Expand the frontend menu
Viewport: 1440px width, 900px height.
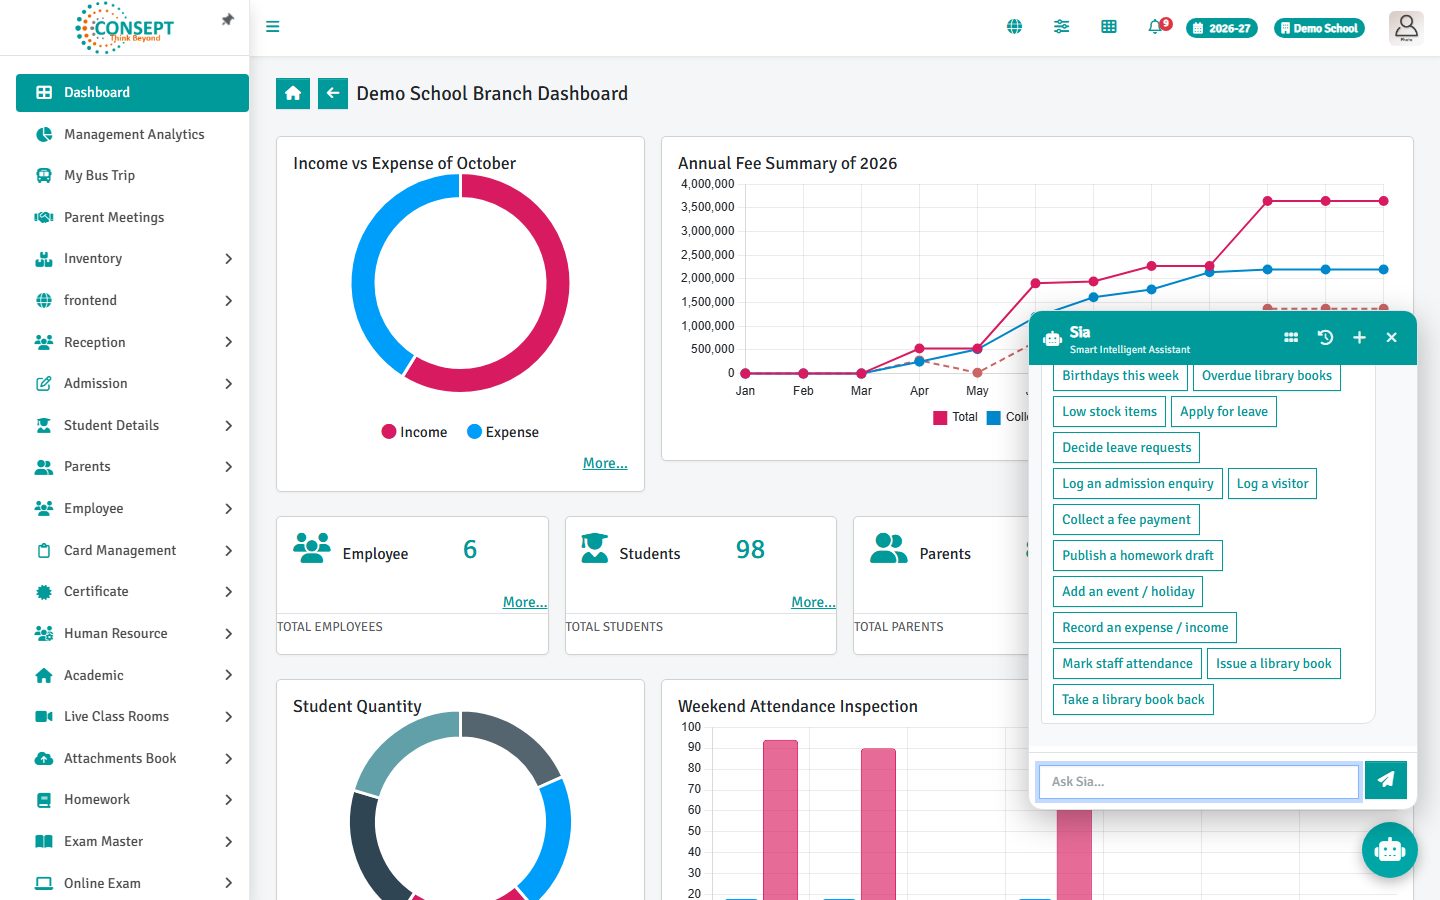(x=132, y=301)
